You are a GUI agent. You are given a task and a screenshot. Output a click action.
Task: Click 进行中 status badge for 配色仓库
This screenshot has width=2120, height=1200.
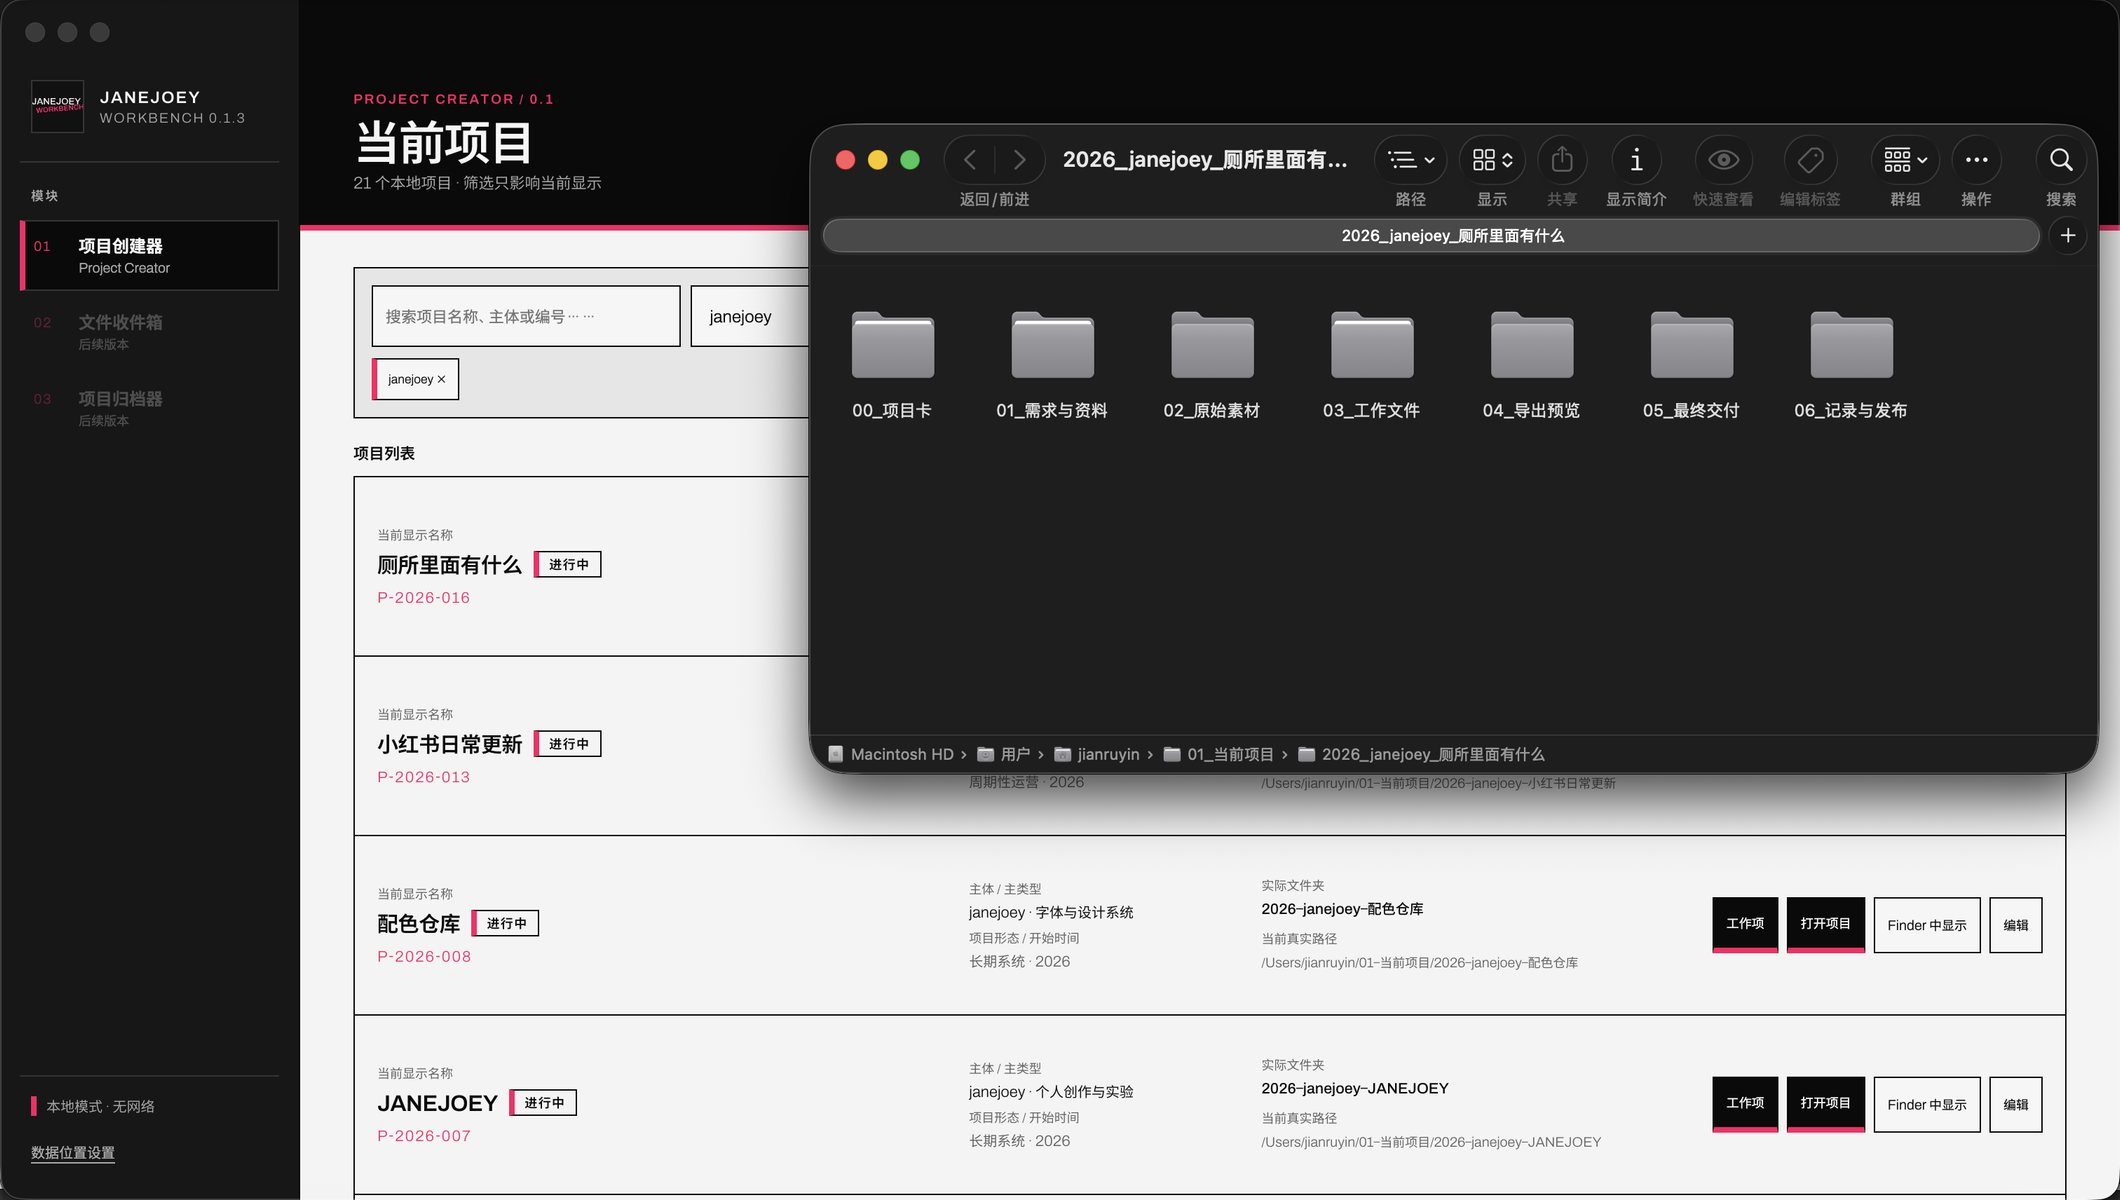(x=506, y=923)
